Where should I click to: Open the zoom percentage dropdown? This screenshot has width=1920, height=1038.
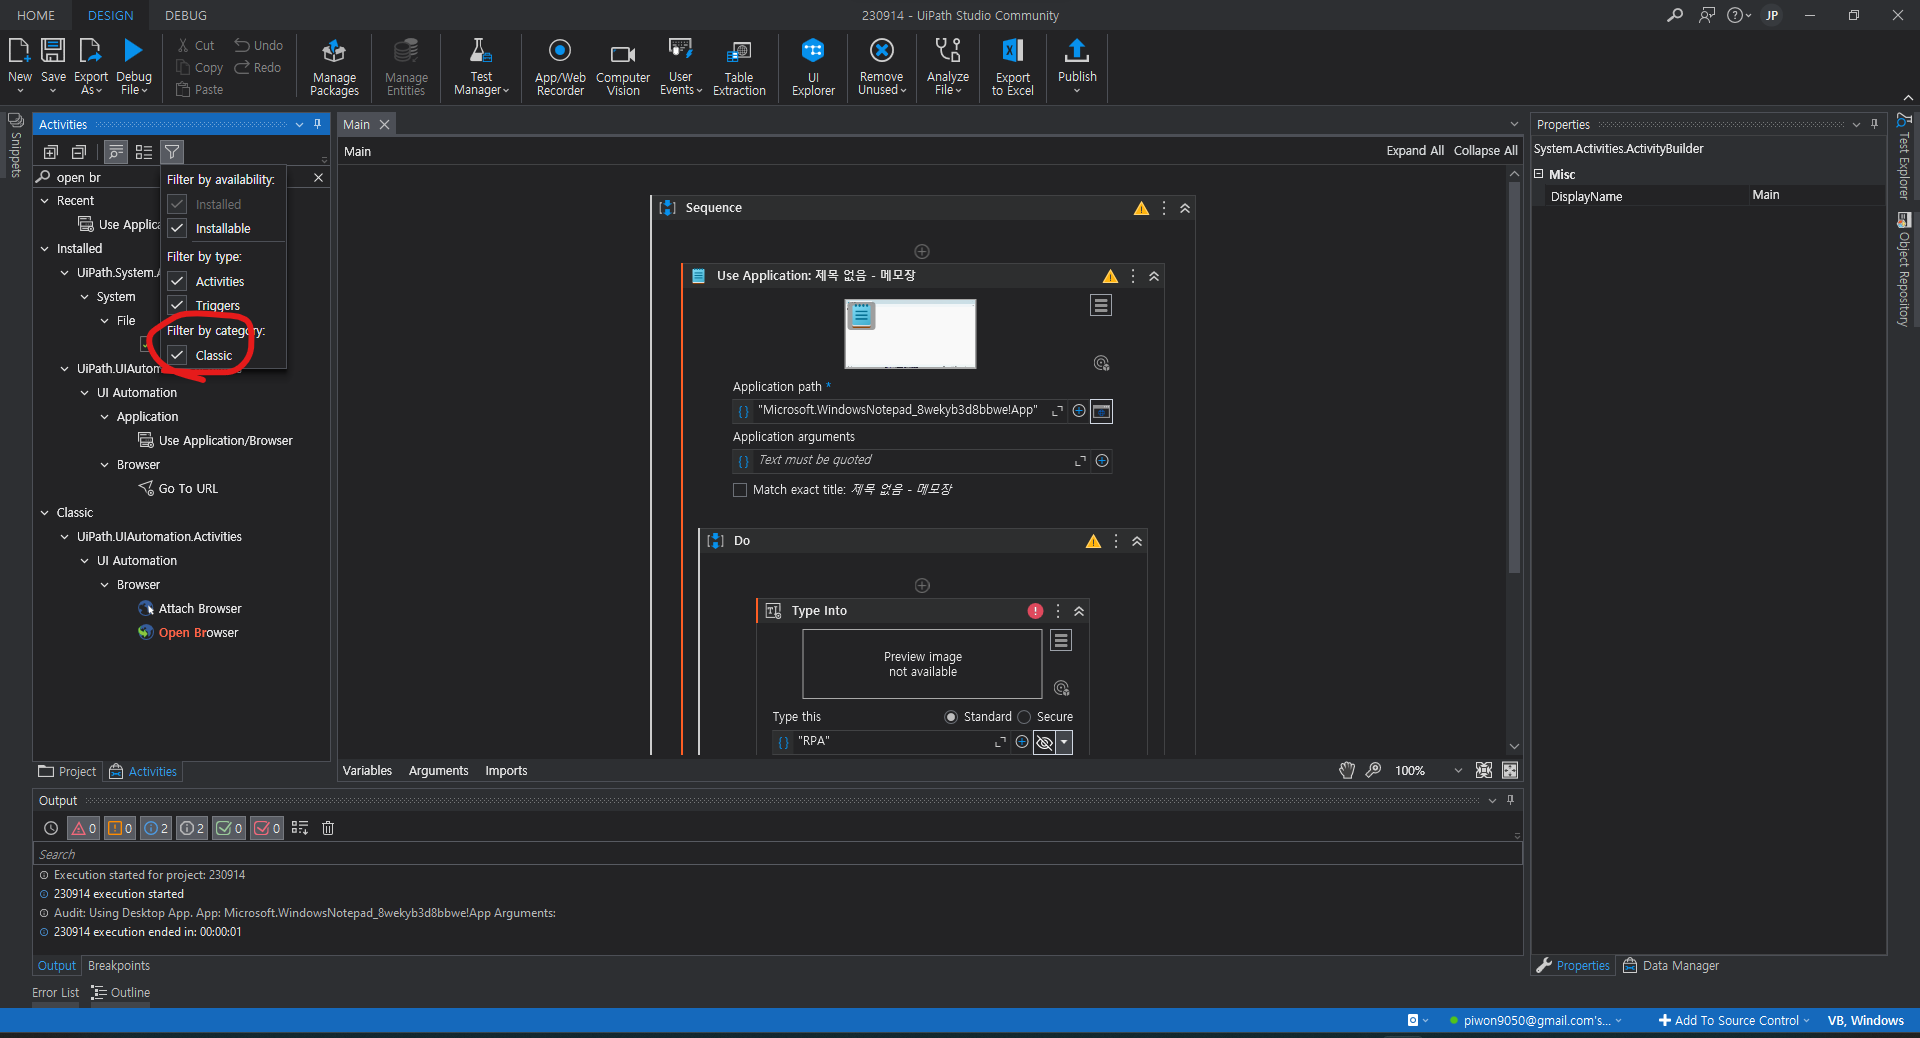pyautogui.click(x=1457, y=770)
